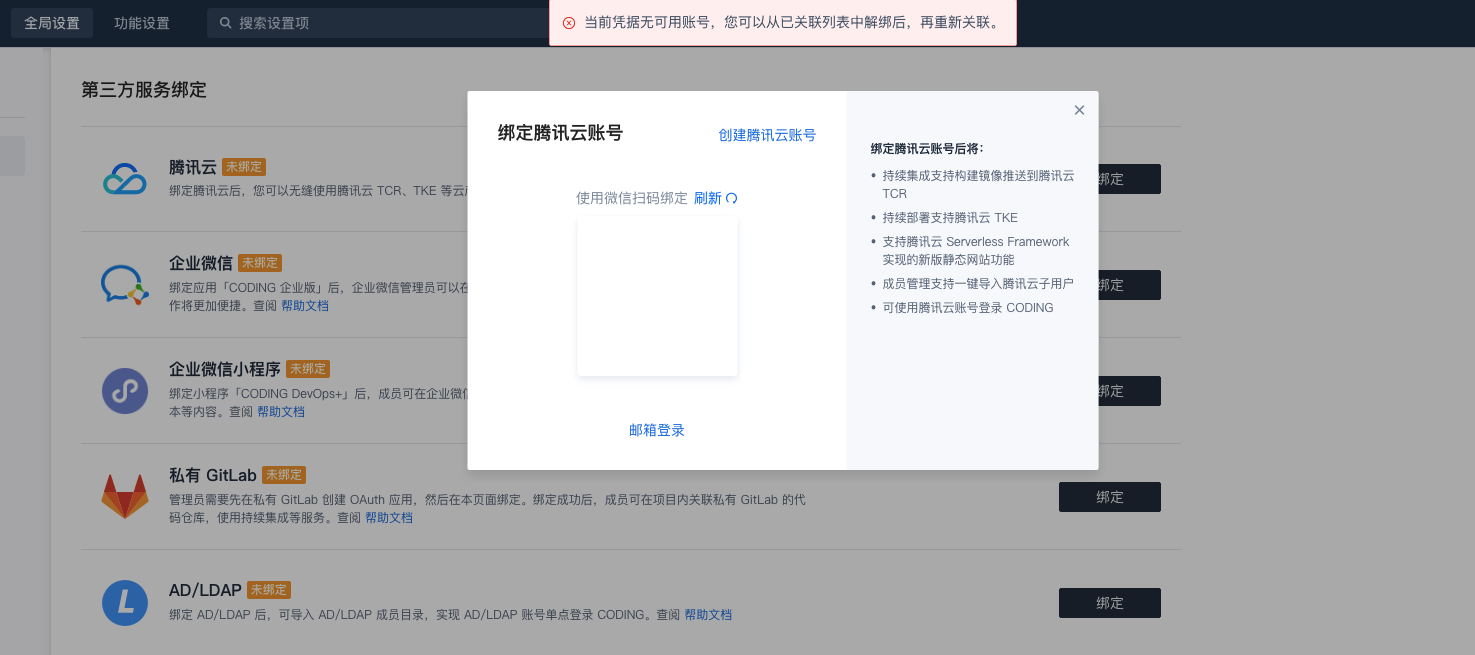
Task: Click the 使用微信扫码绑定 label
Action: pyautogui.click(x=632, y=198)
